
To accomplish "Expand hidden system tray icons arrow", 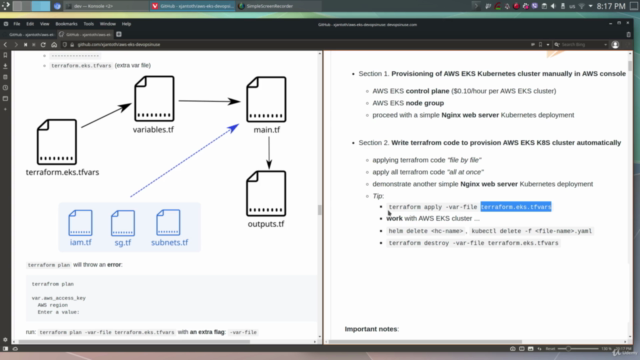I will coord(590,6).
